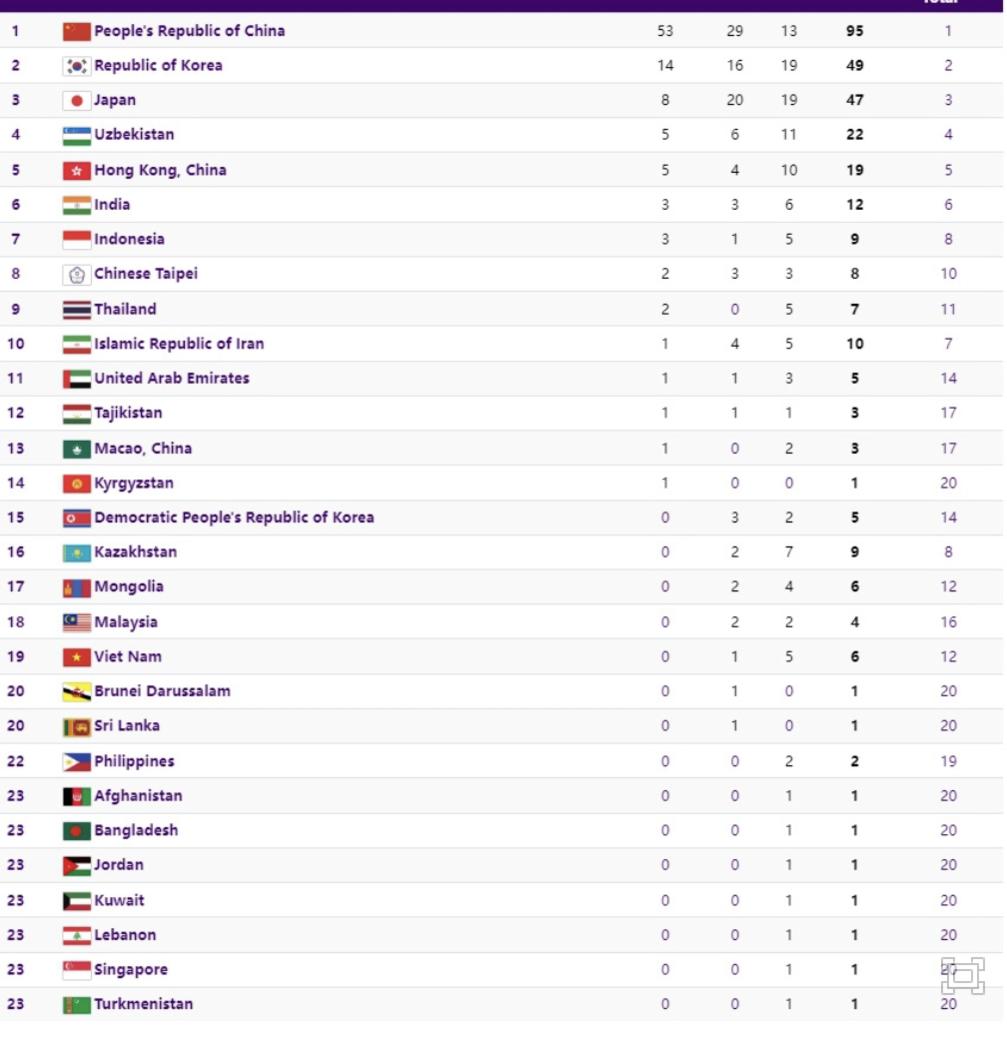Click the scan frame icon at bottom right

tap(962, 975)
